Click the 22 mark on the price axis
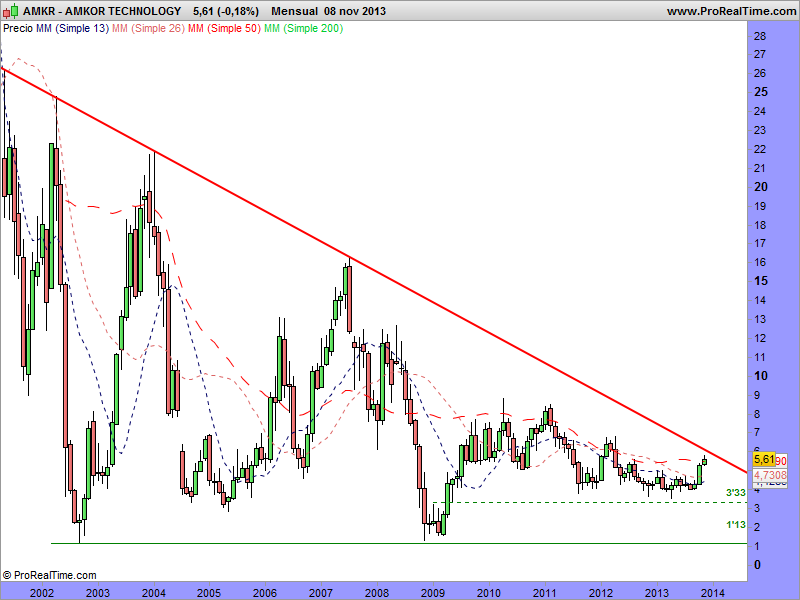The height and width of the screenshot is (600, 800). pos(760,149)
